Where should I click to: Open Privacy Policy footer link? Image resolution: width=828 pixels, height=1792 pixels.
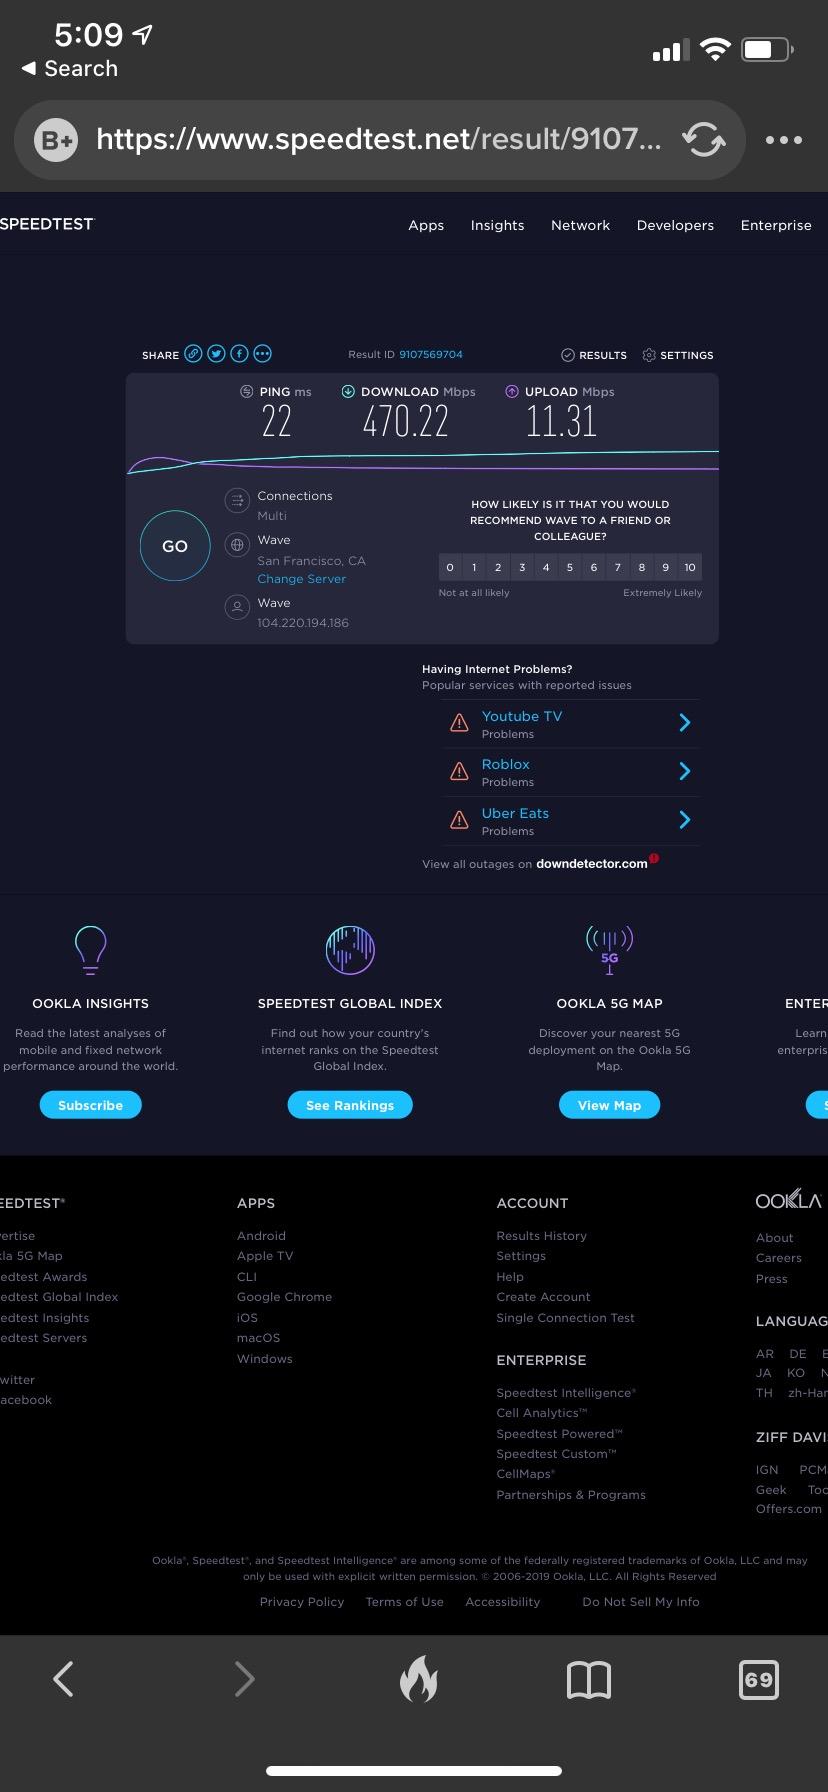point(302,1602)
